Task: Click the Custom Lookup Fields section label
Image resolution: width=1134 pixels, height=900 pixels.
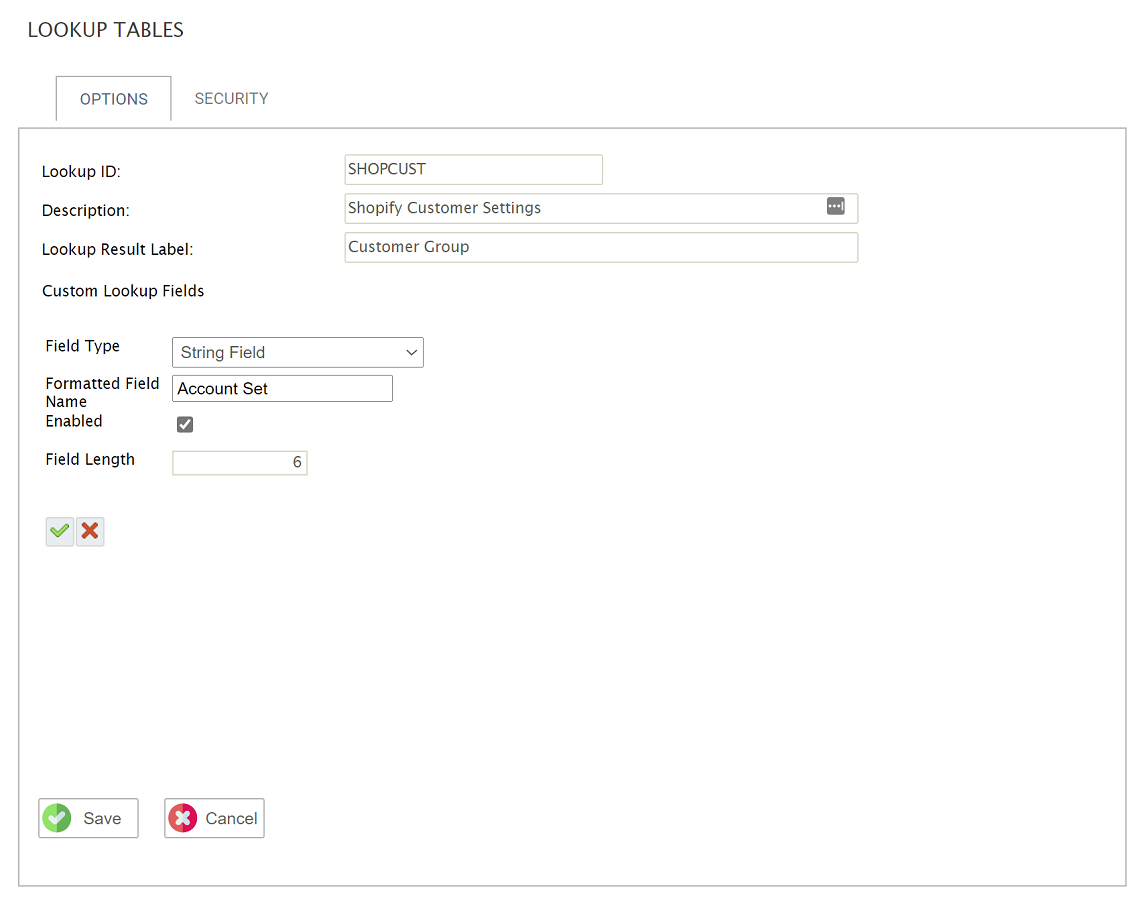Action: pyautogui.click(x=123, y=291)
